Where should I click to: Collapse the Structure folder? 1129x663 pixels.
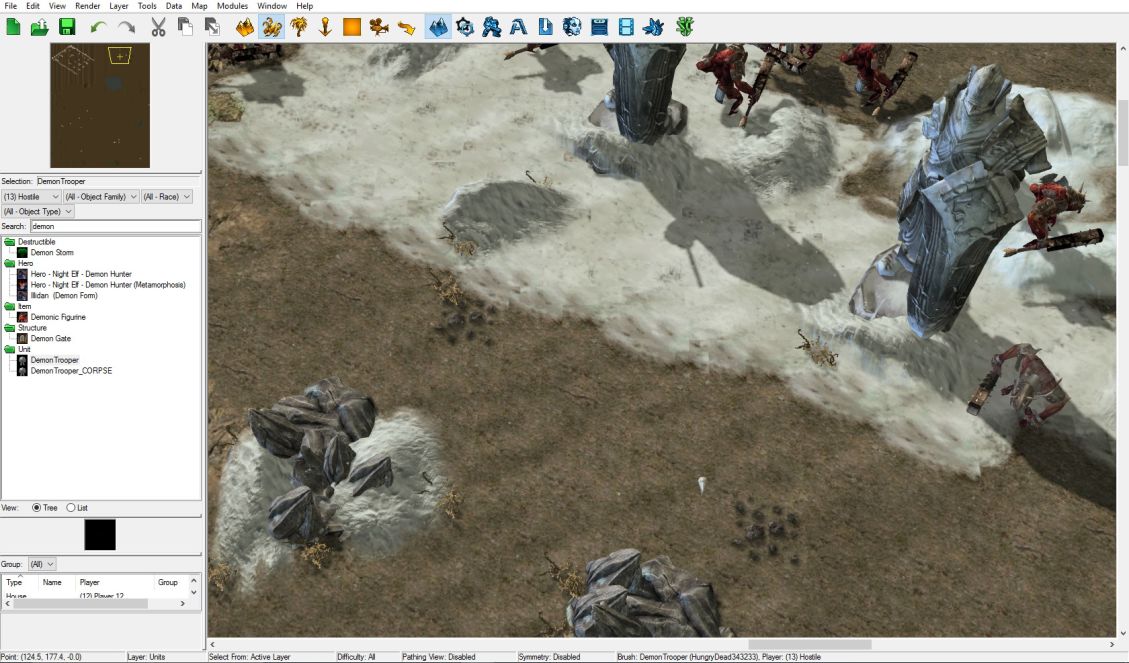tap(9, 328)
